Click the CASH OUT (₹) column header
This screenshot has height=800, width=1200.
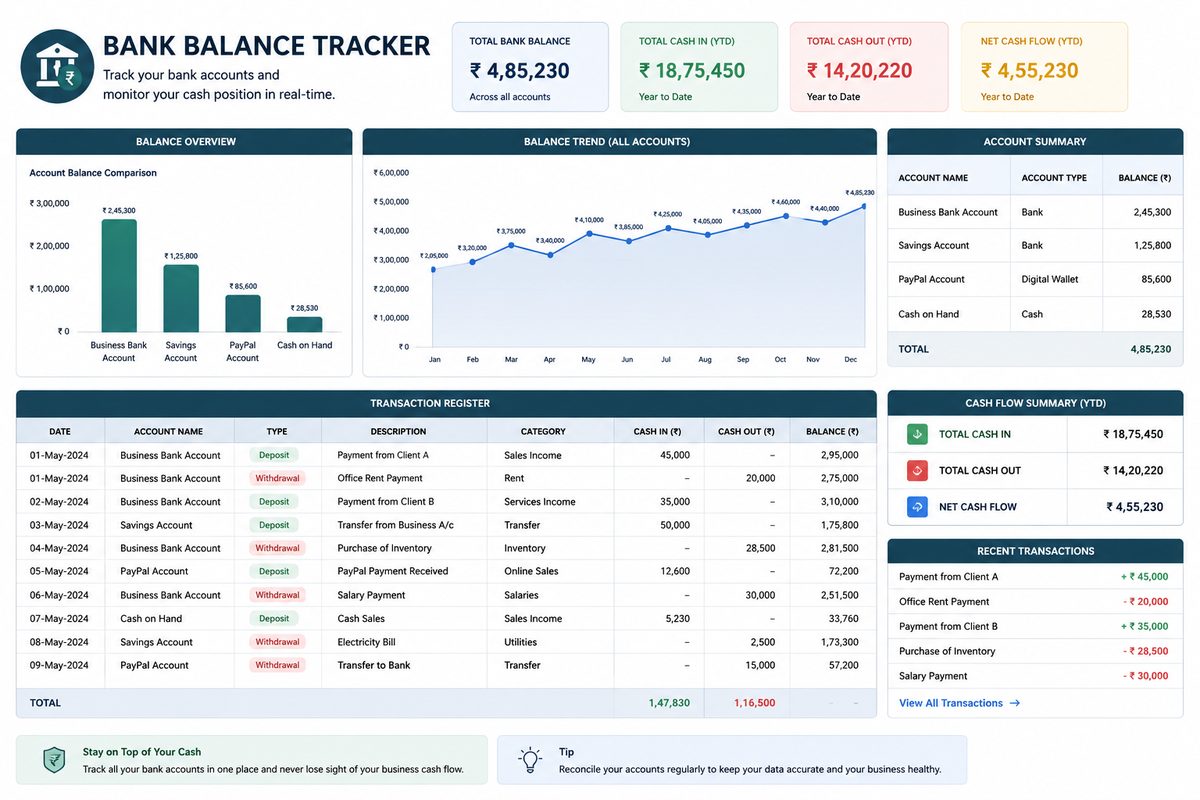(746, 432)
